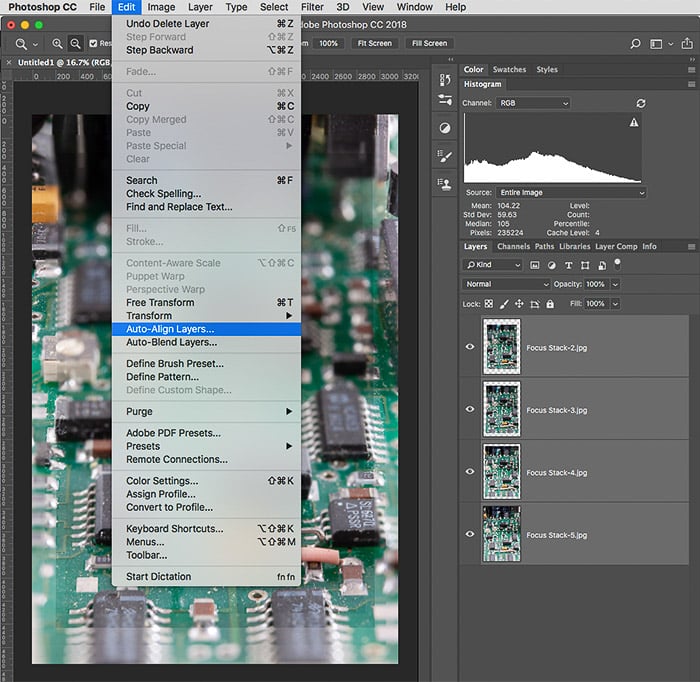
Task: Open the Search magnifier in options bar
Action: pos(635,44)
